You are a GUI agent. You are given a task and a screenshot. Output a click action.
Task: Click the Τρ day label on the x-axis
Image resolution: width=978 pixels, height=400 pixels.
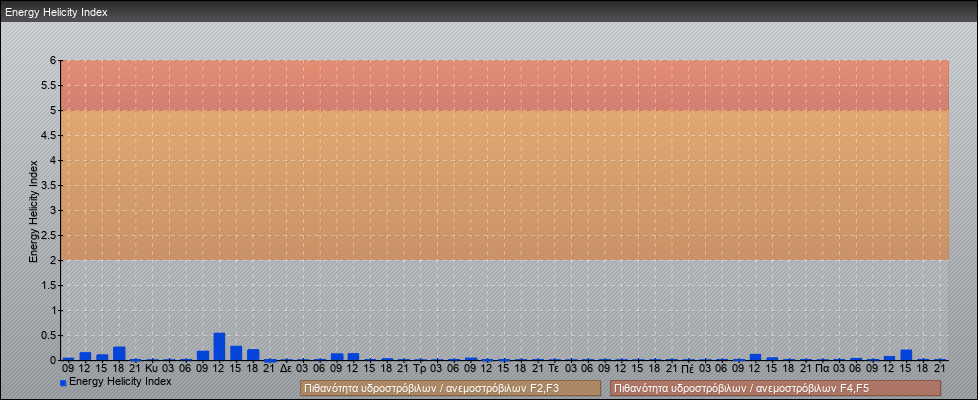(x=420, y=369)
